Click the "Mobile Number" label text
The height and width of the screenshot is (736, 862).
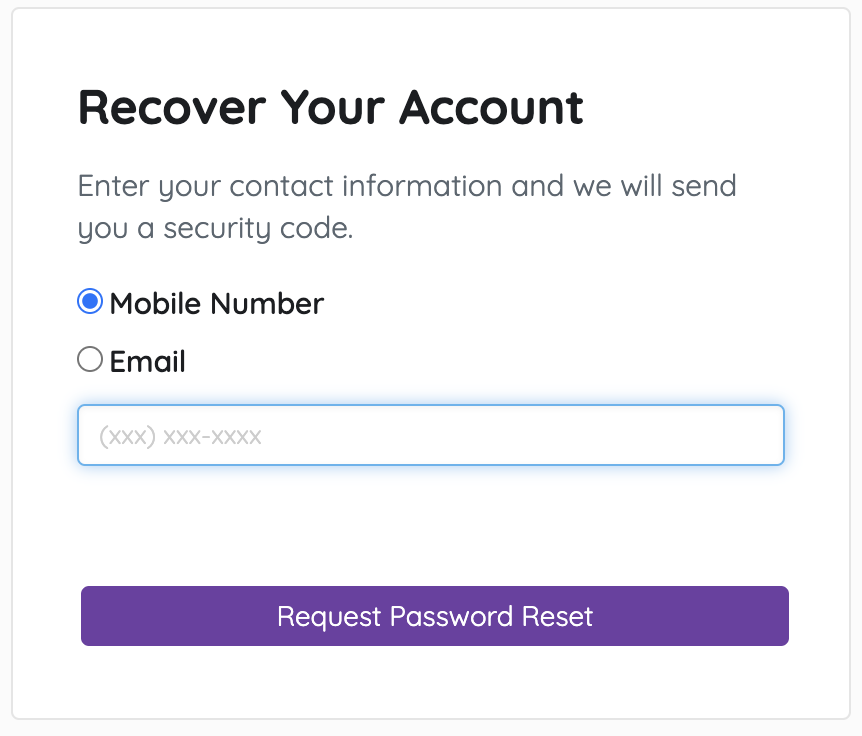tap(217, 303)
